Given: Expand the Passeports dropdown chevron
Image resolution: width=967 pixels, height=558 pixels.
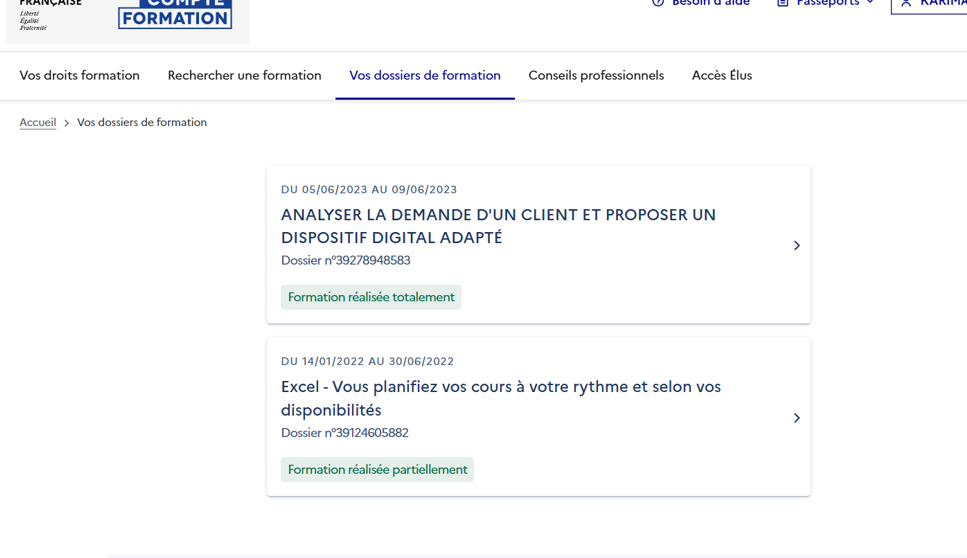Looking at the screenshot, I should 870,3.
